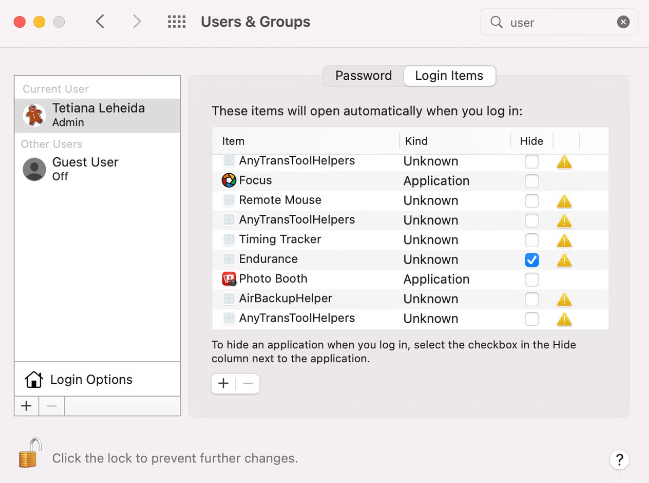Sort by the Kind column header

pyautogui.click(x=455, y=141)
